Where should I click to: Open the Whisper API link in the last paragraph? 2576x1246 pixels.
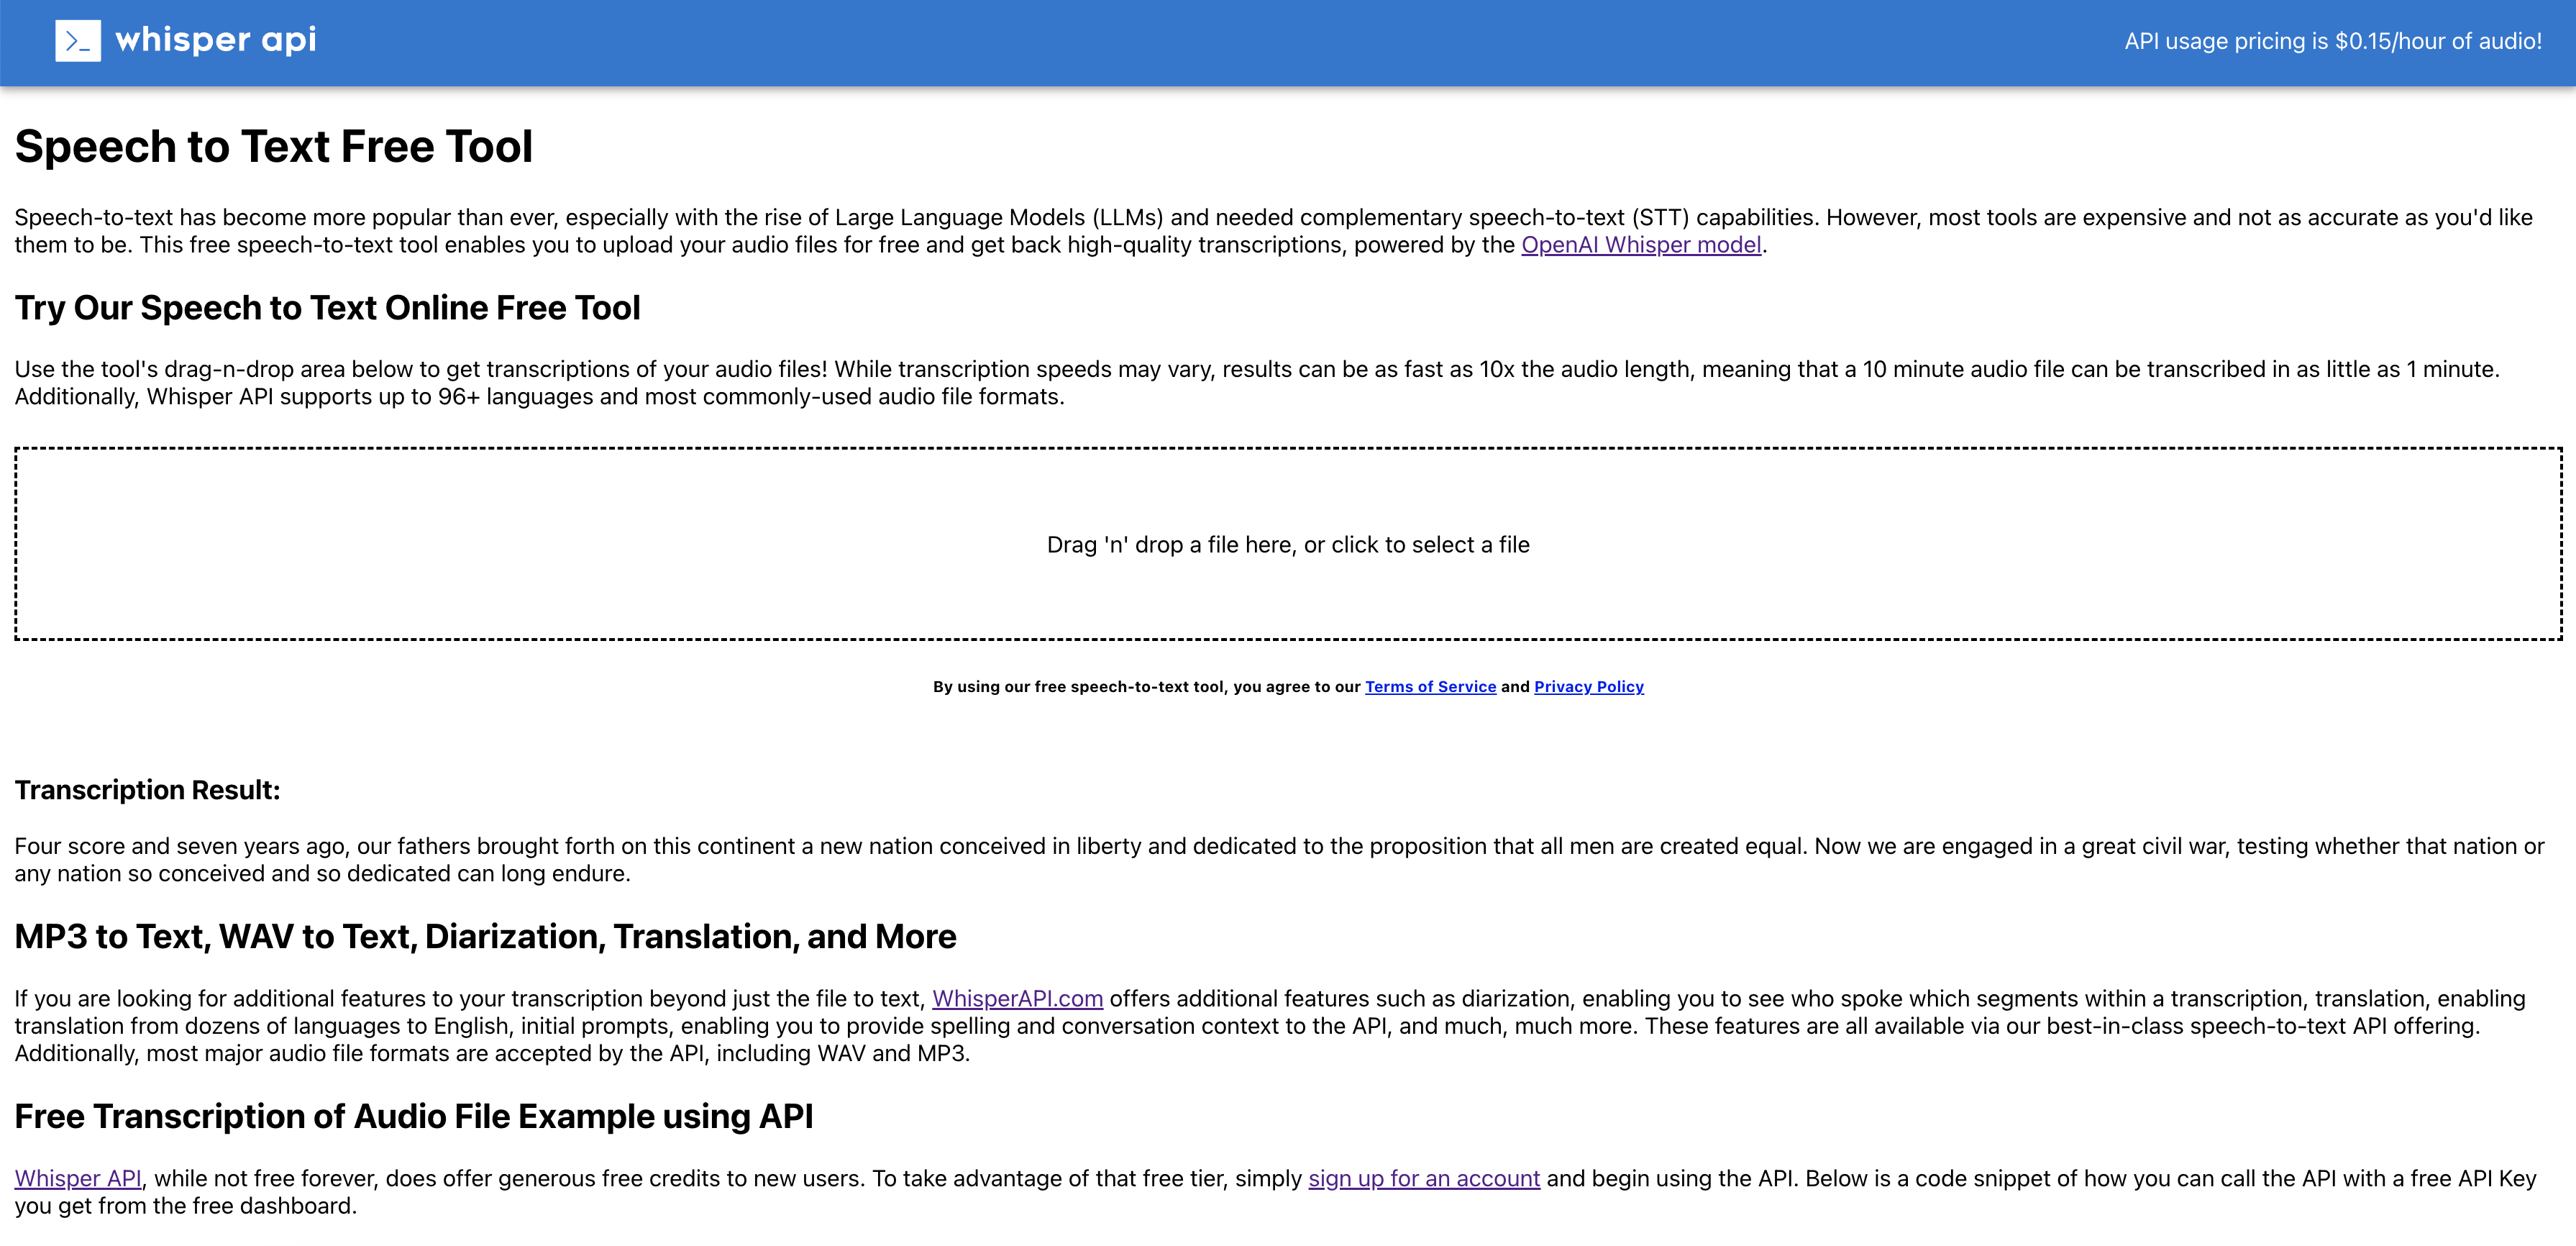(x=78, y=1179)
